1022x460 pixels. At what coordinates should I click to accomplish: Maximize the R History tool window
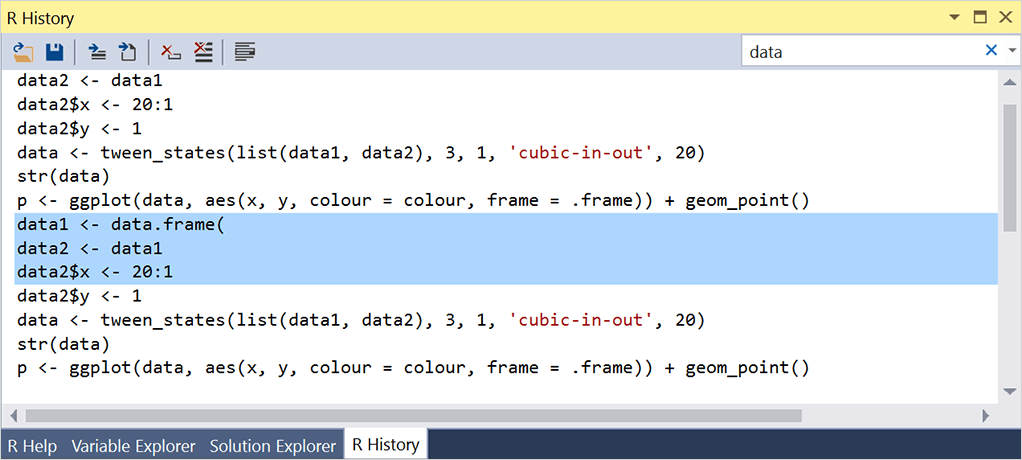coord(980,18)
